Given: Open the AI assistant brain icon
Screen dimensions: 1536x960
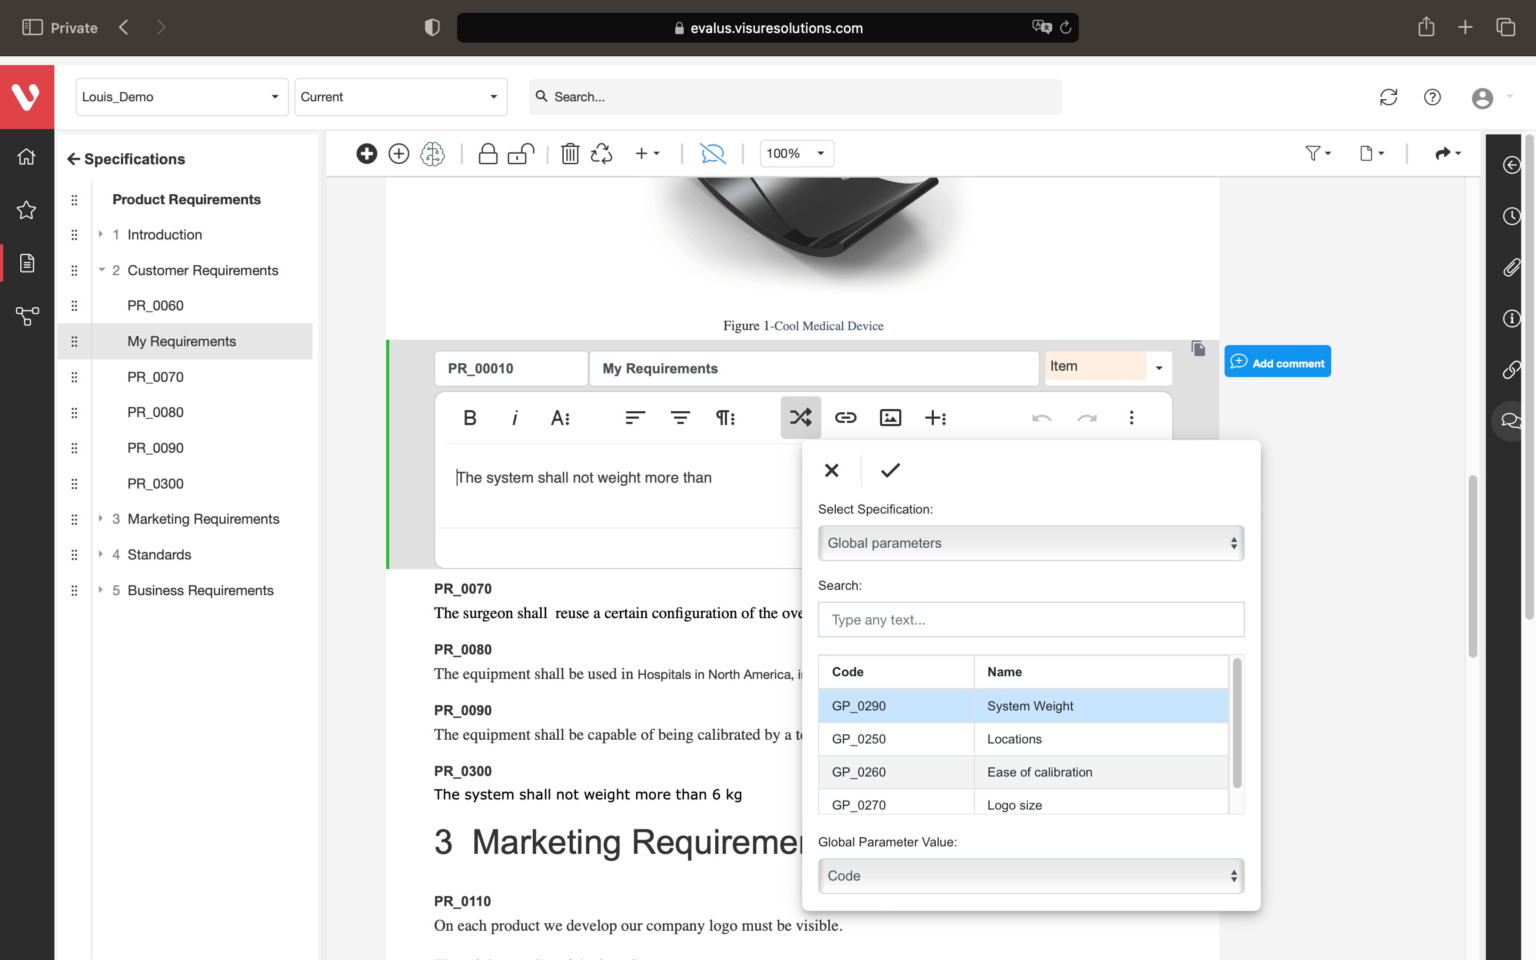Looking at the screenshot, I should click(432, 153).
